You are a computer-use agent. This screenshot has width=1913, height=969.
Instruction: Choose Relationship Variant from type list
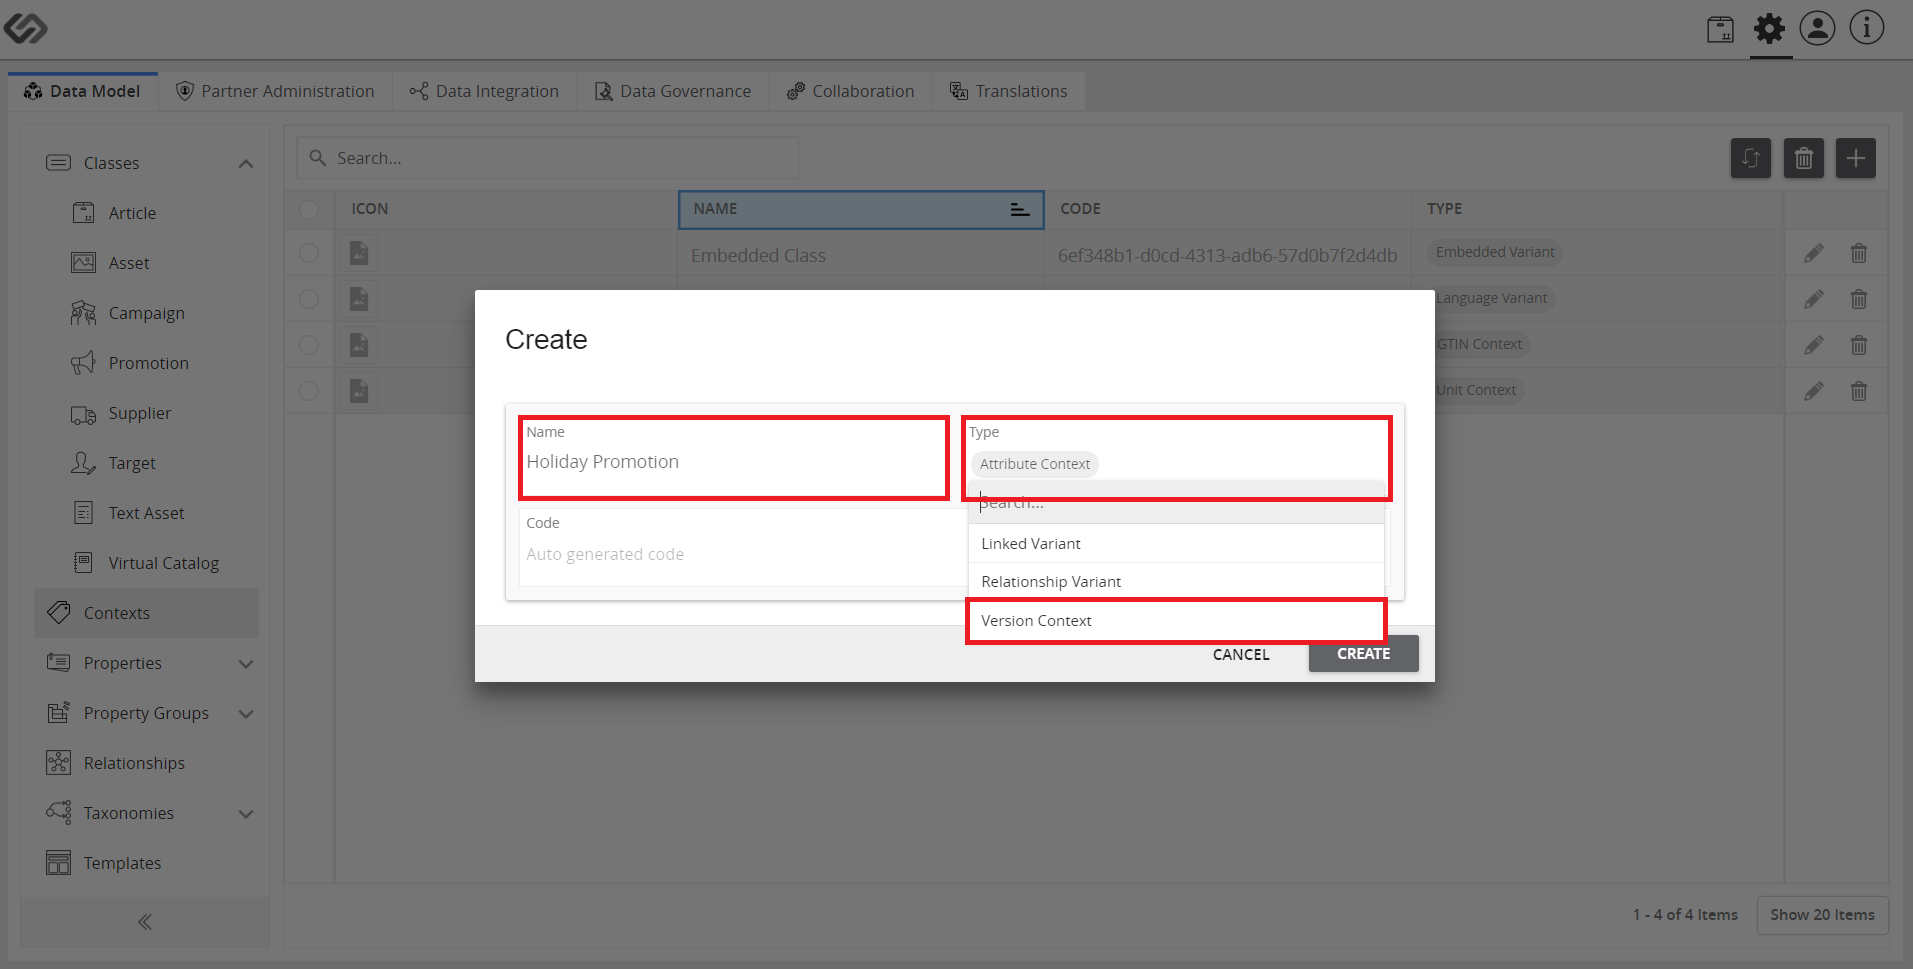point(1176,582)
